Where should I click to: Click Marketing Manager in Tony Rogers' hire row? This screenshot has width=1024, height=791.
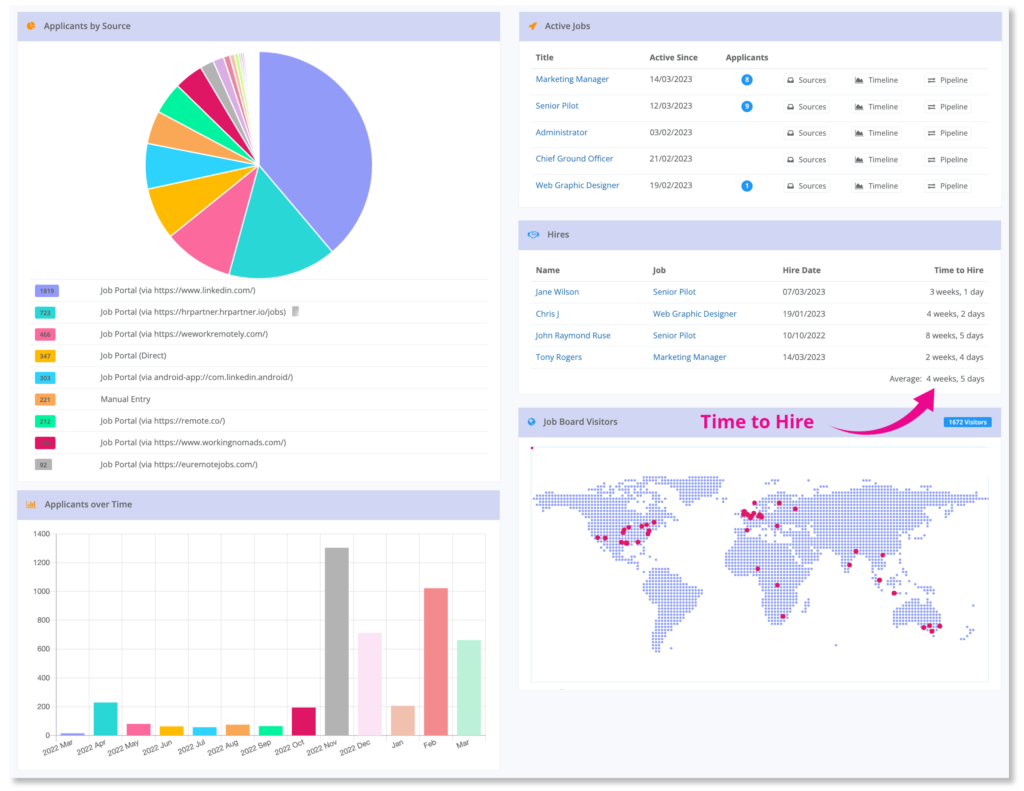tap(690, 357)
